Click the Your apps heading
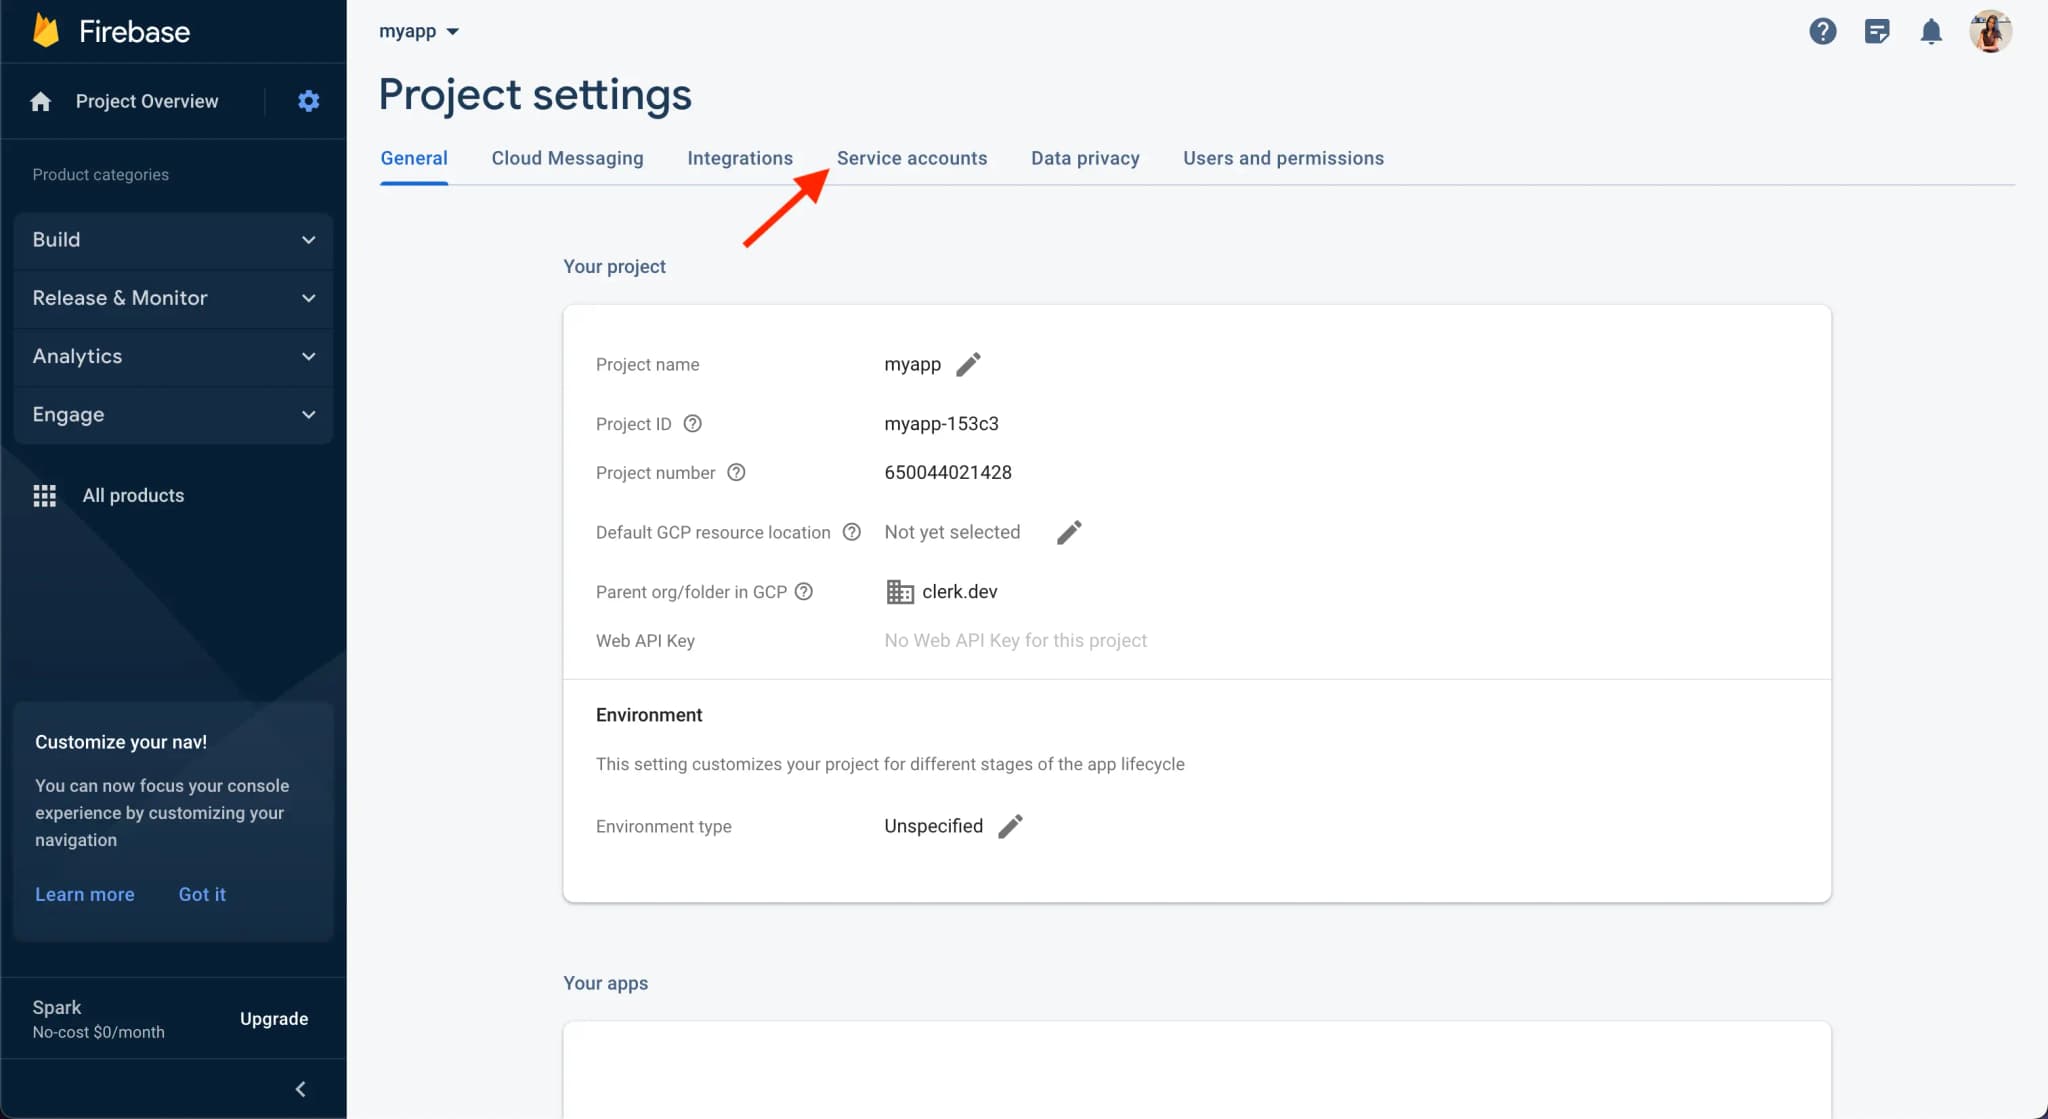Screen dimensions: 2048x1119 click(605, 983)
